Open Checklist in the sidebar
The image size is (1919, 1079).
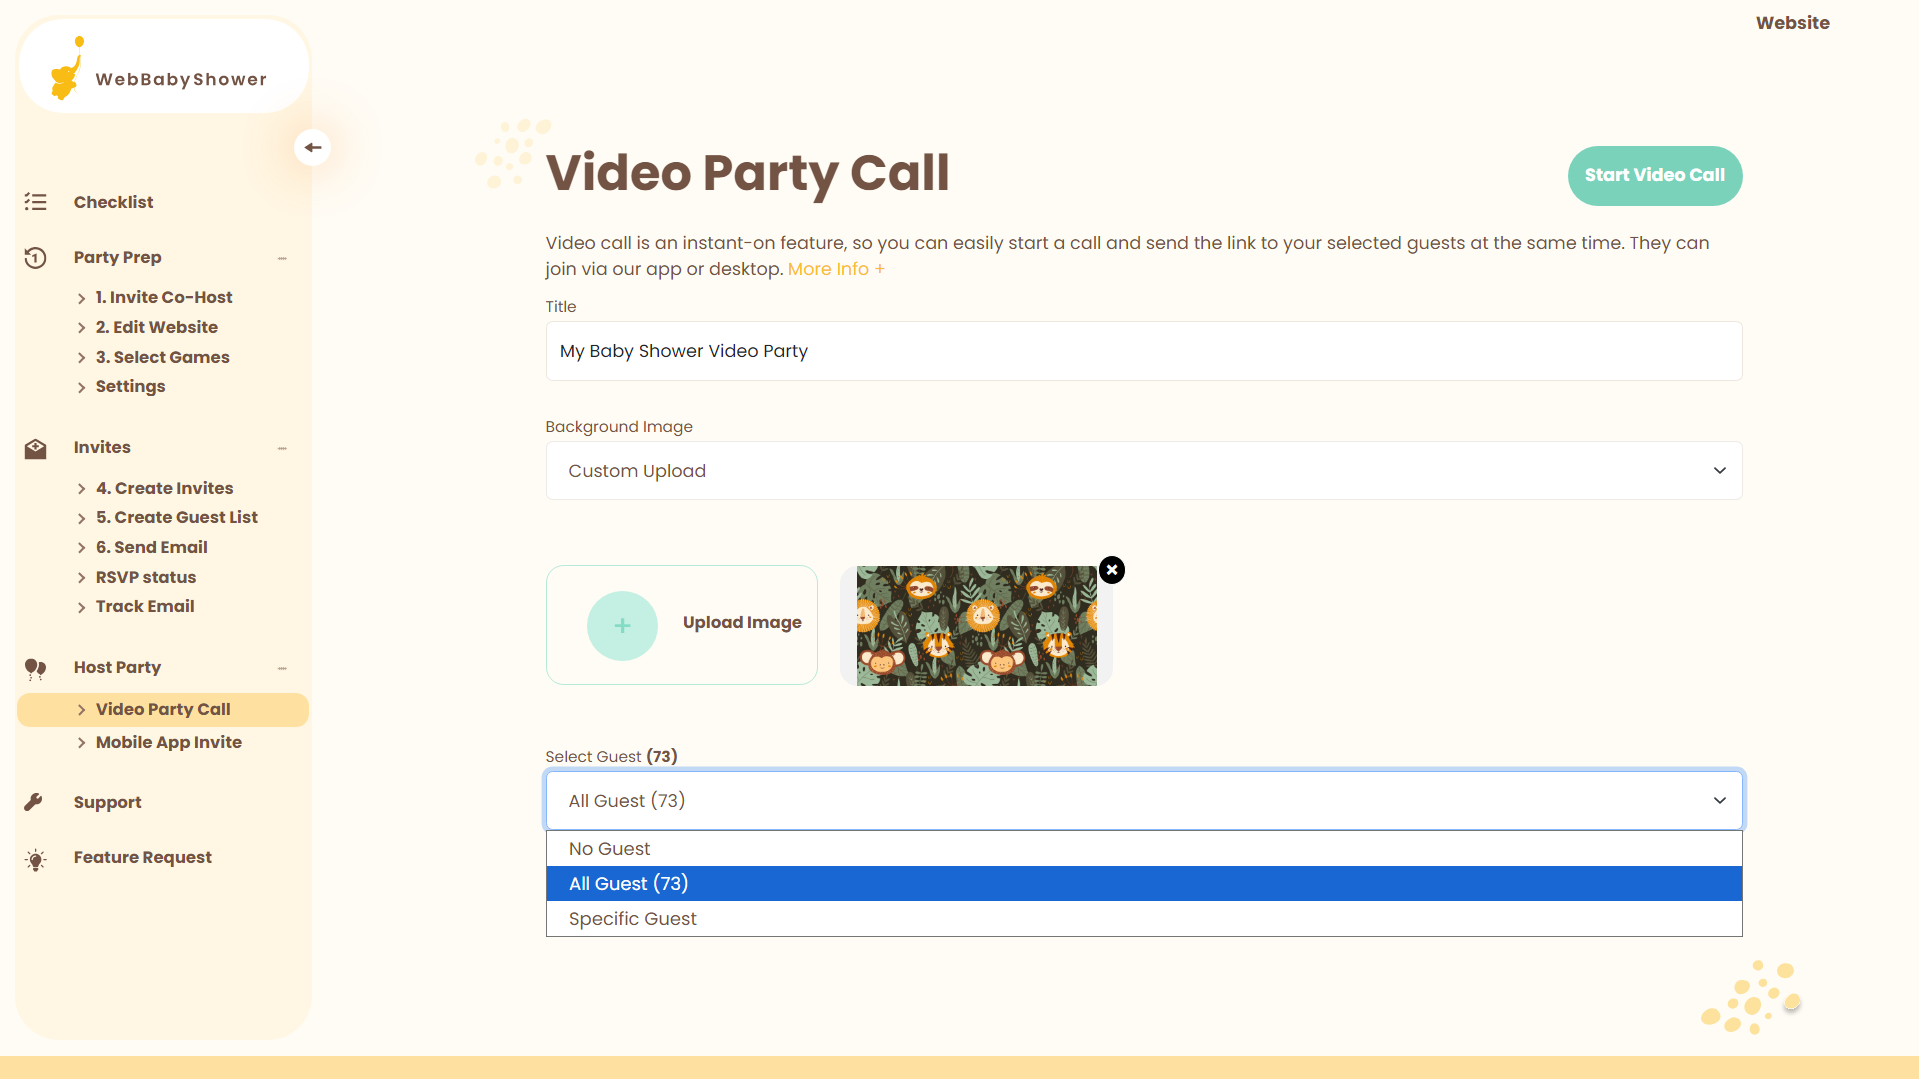point(113,202)
